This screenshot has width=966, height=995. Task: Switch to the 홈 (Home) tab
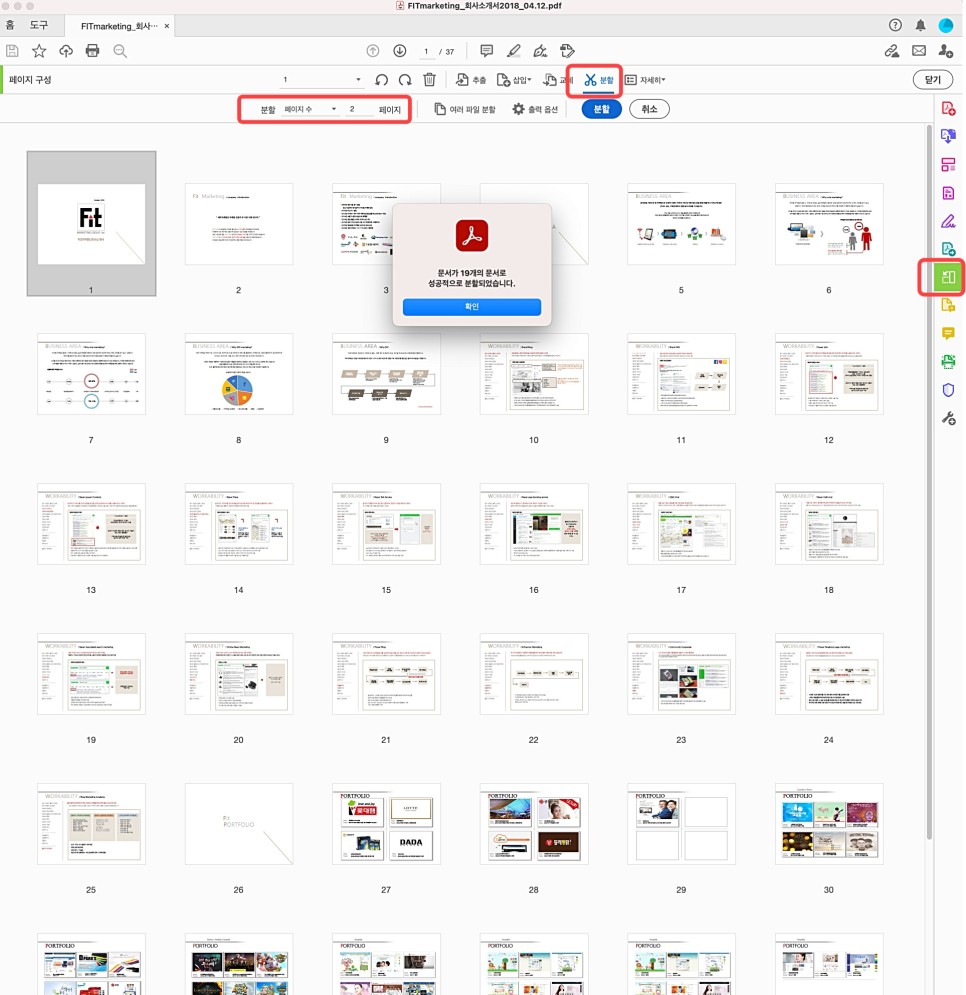pyautogui.click(x=10, y=25)
